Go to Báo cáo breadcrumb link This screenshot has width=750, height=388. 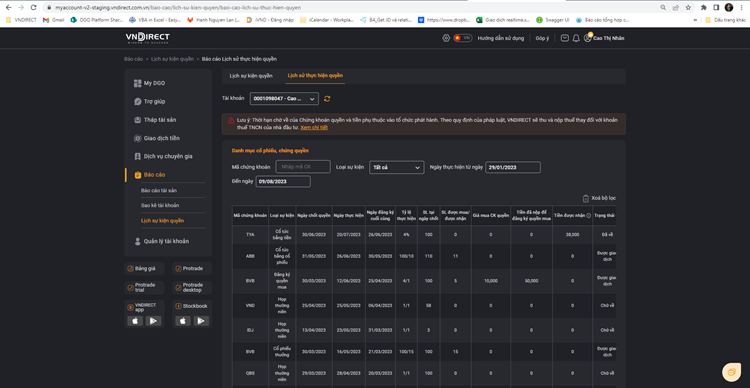[133, 59]
